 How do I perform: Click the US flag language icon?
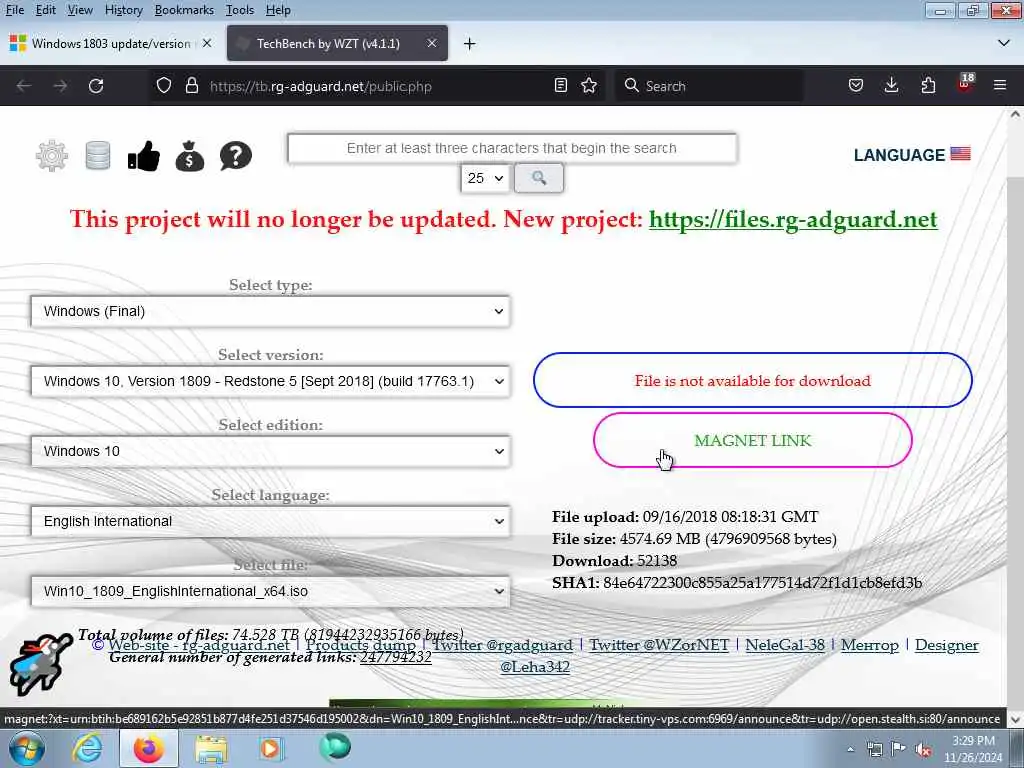click(960, 154)
